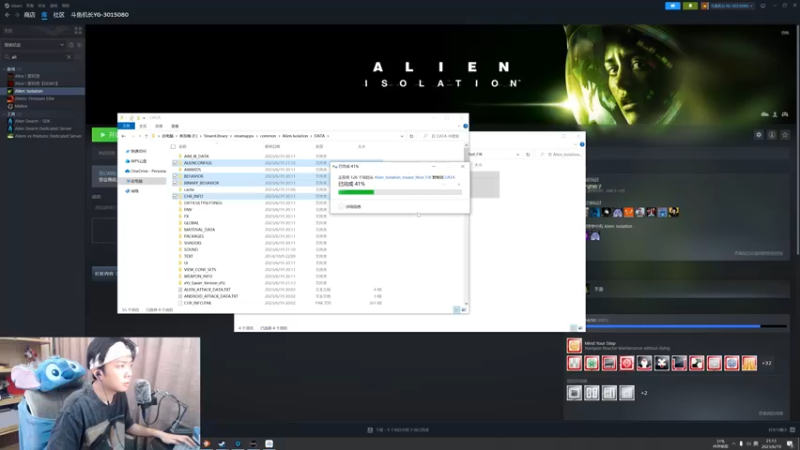Show +32 more unlocked achievements
The width and height of the screenshot is (800, 450).
pyautogui.click(x=766, y=363)
